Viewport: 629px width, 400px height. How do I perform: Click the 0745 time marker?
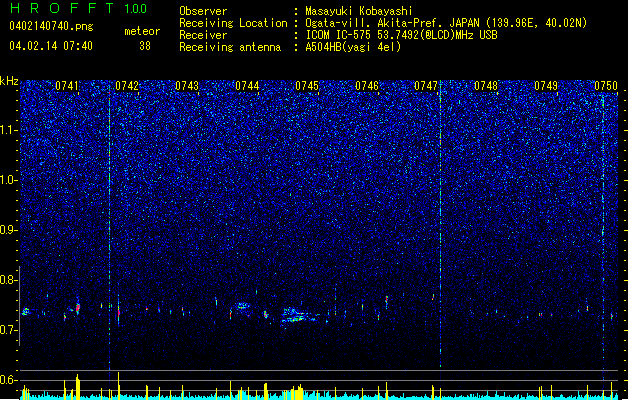(x=307, y=86)
